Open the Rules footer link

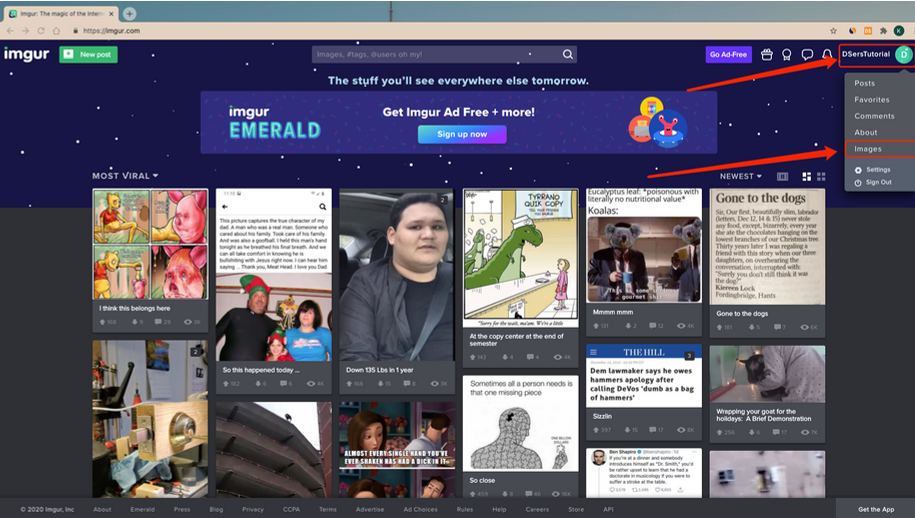tap(465, 509)
